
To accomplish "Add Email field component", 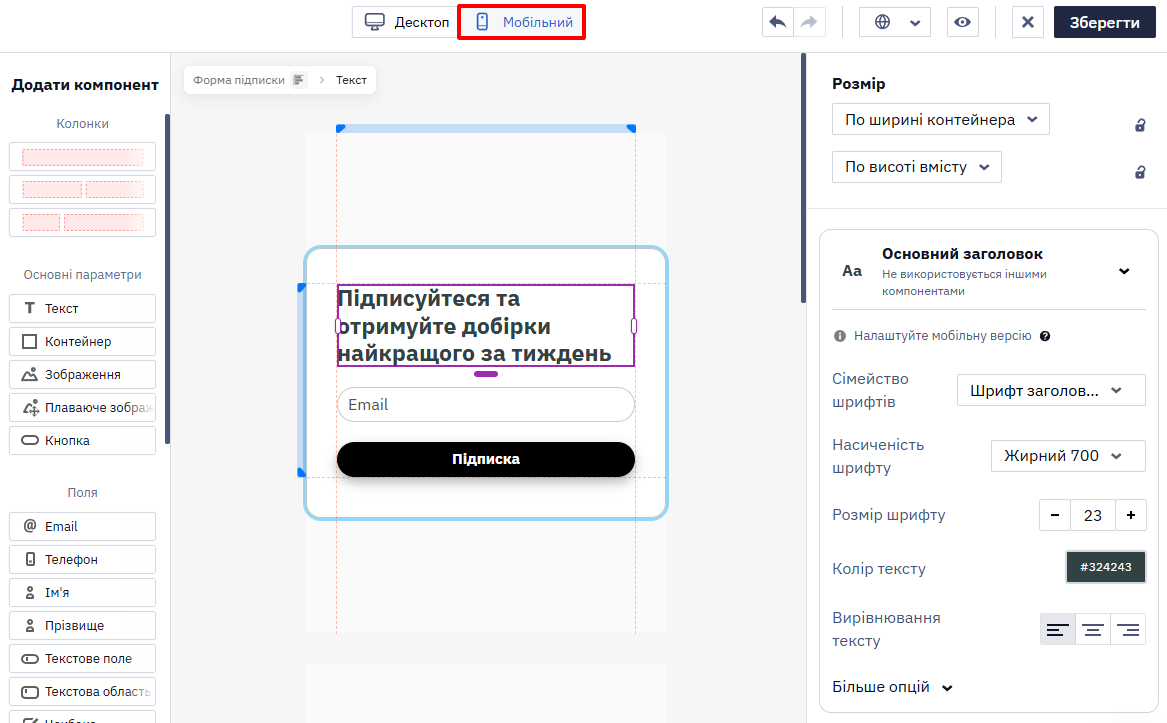I will click(x=83, y=526).
